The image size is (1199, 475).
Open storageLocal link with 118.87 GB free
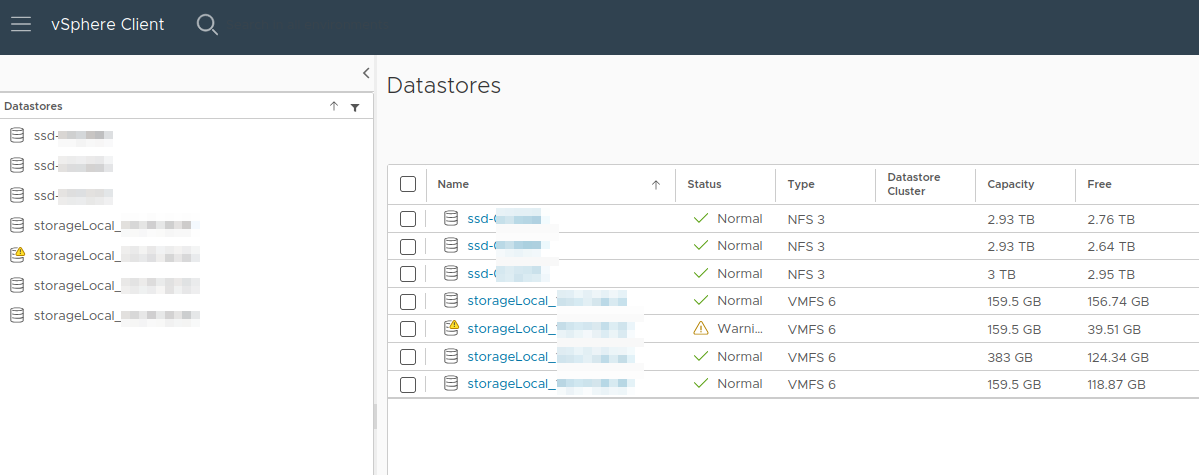[x=551, y=384]
